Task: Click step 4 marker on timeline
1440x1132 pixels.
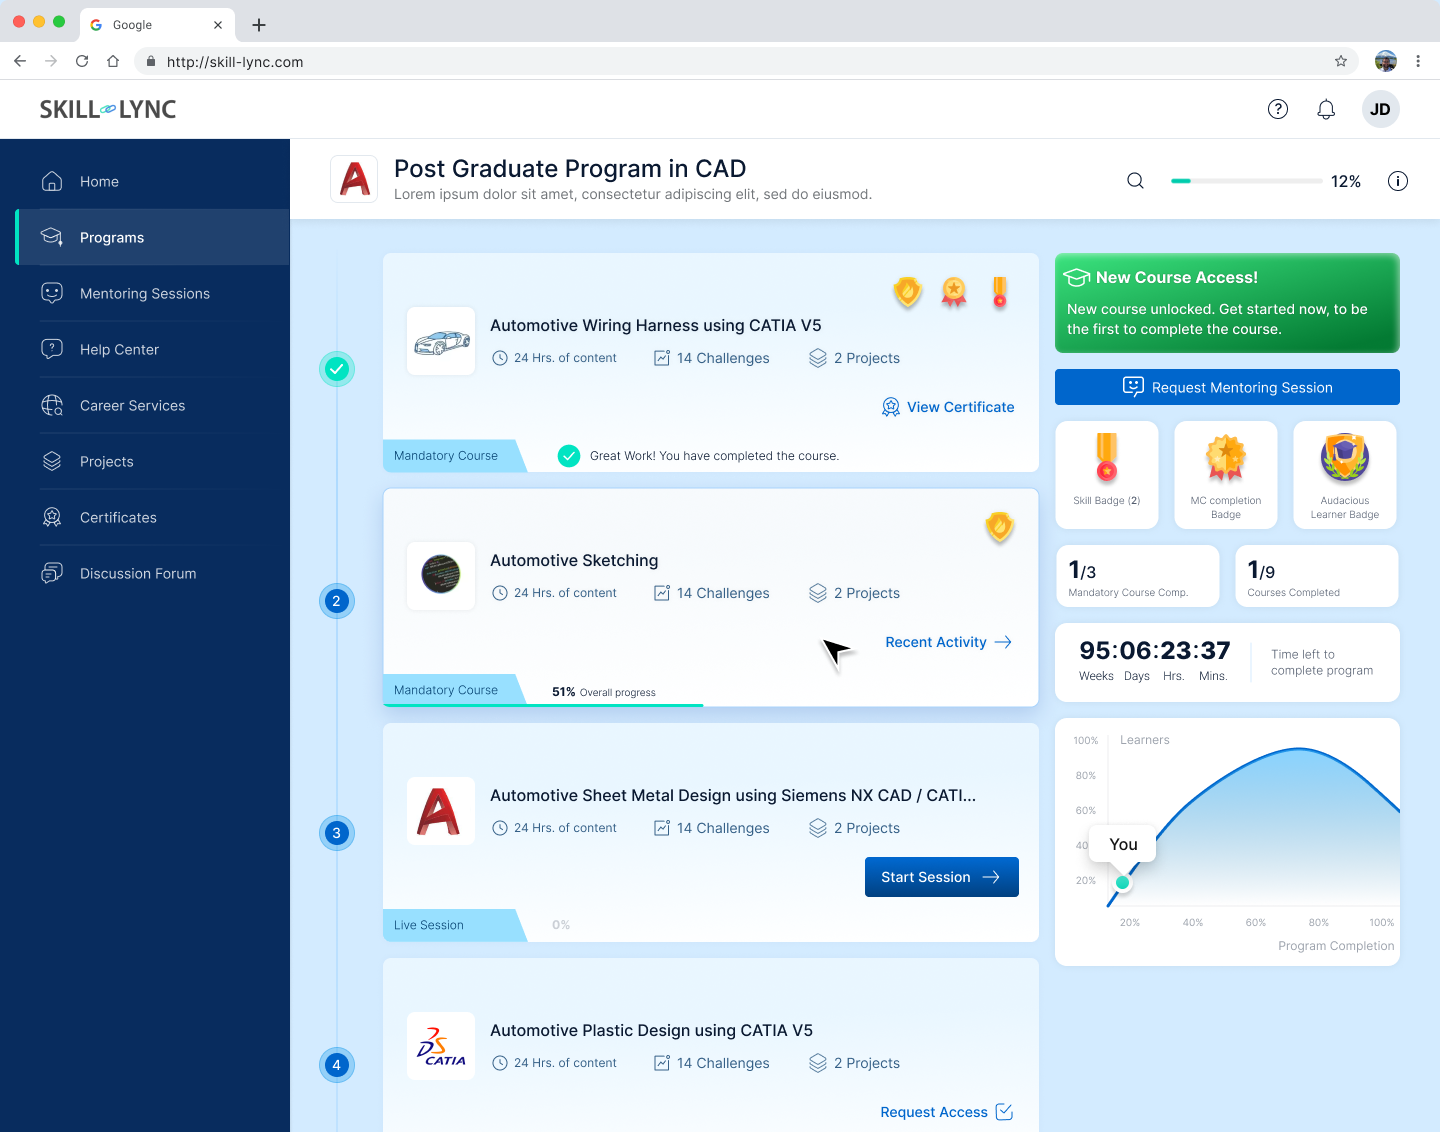Action: (x=337, y=1065)
